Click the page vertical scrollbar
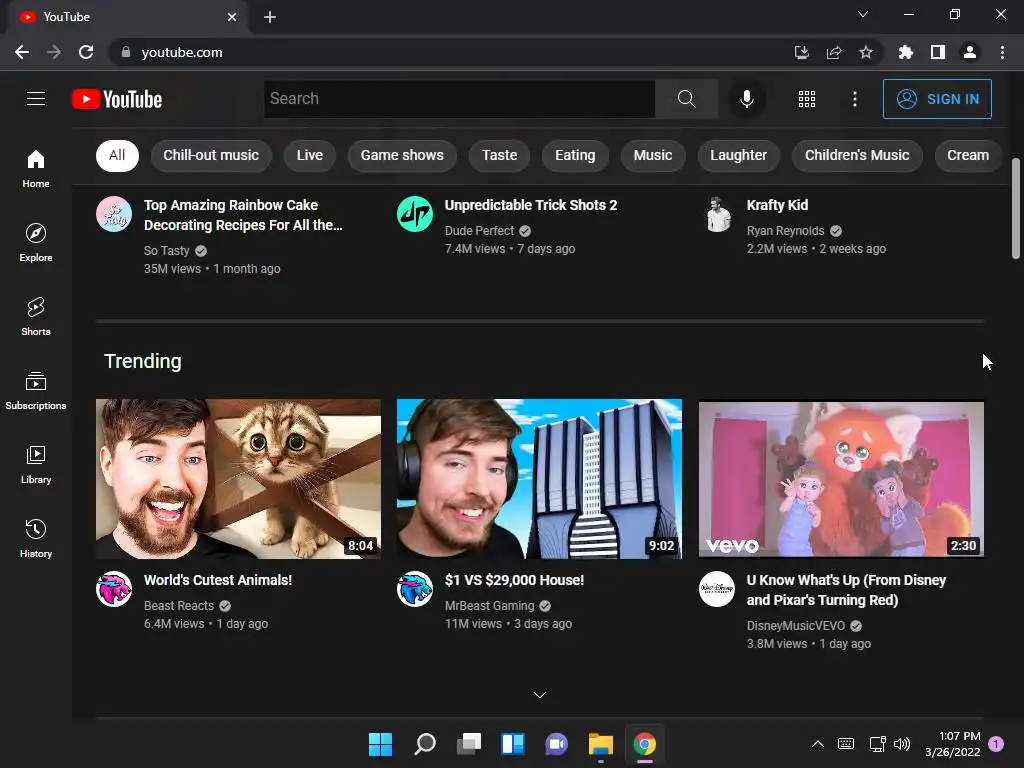This screenshot has width=1024, height=768. [x=1016, y=209]
